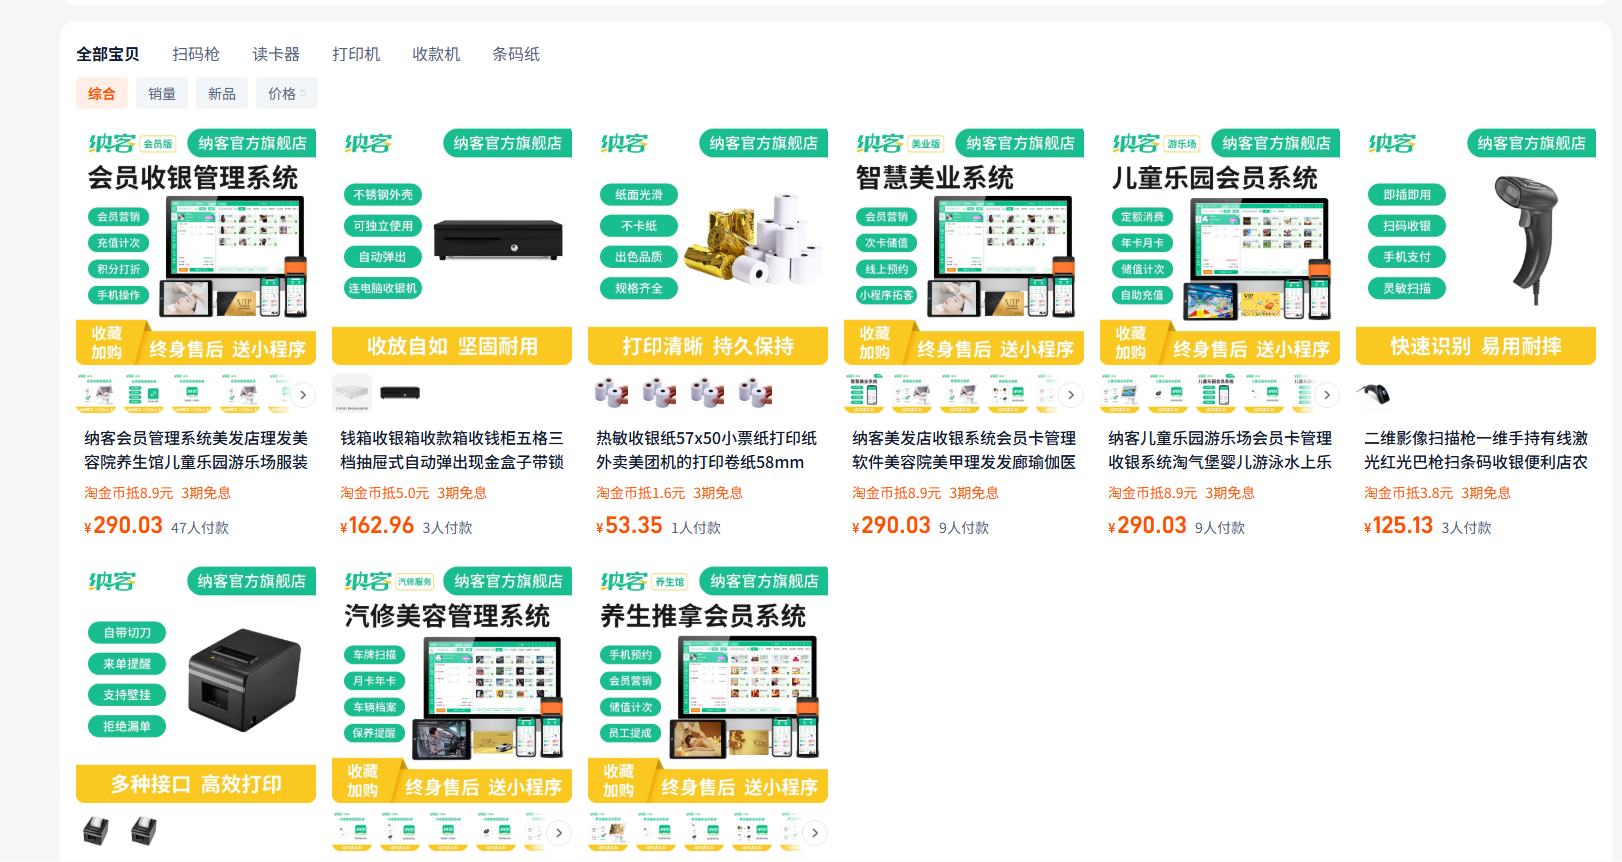The height and width of the screenshot is (862, 1622).
Task: Switch to the 扫码枪 category tab
Action: point(196,54)
